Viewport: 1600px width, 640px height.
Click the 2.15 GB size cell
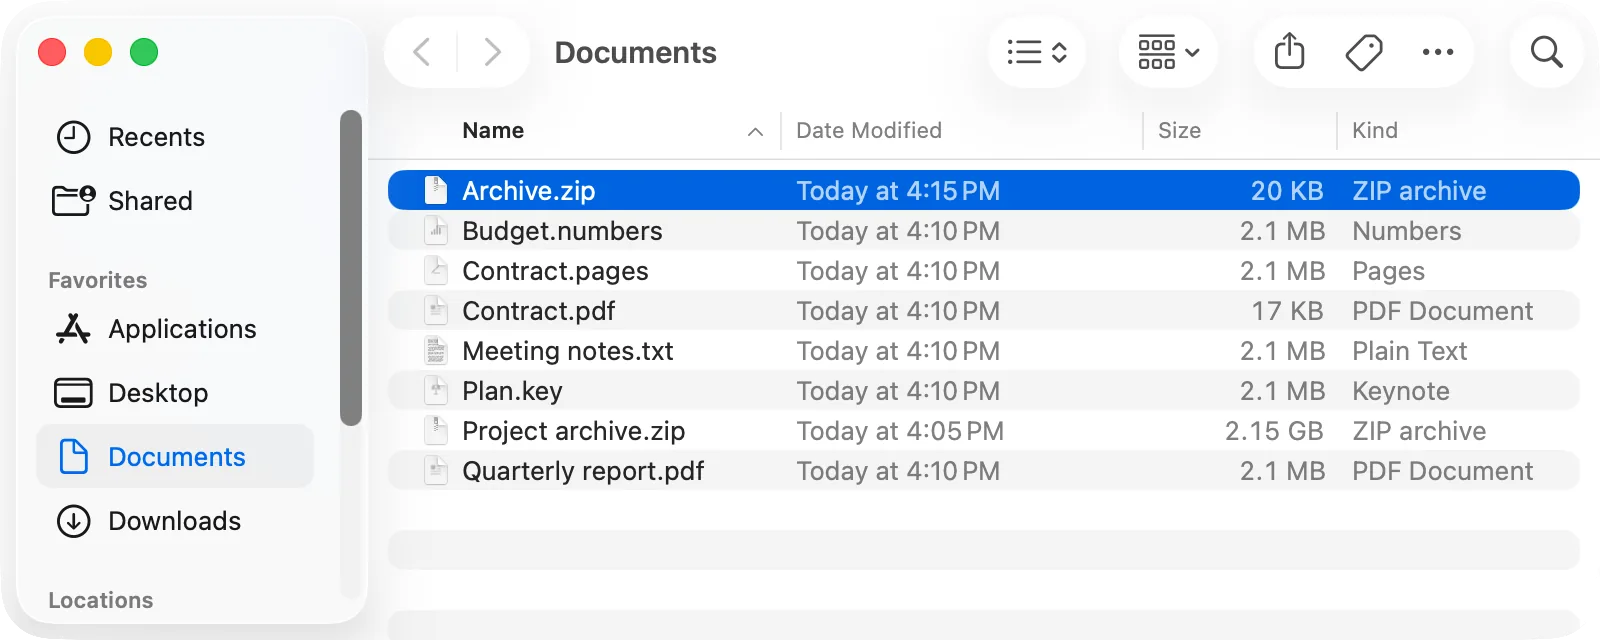[1274, 431]
